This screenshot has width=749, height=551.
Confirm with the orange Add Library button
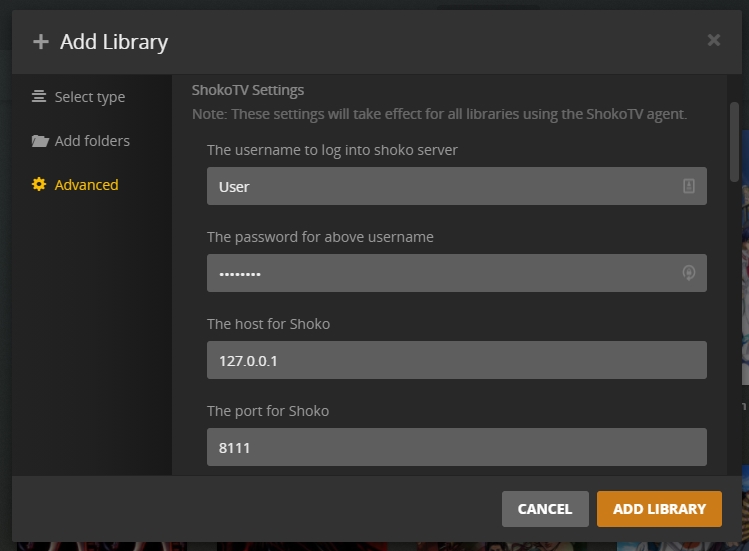tap(659, 509)
